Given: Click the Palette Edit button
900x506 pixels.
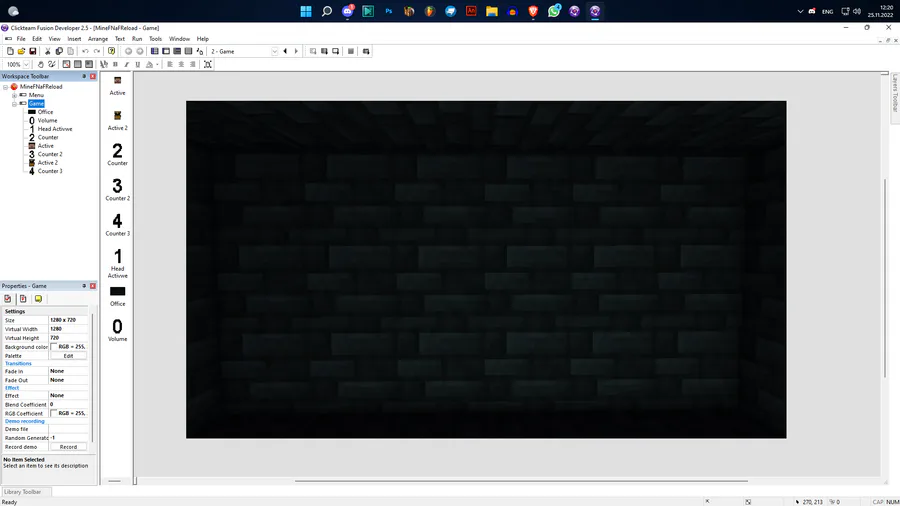Looking at the screenshot, I should click(68, 356).
